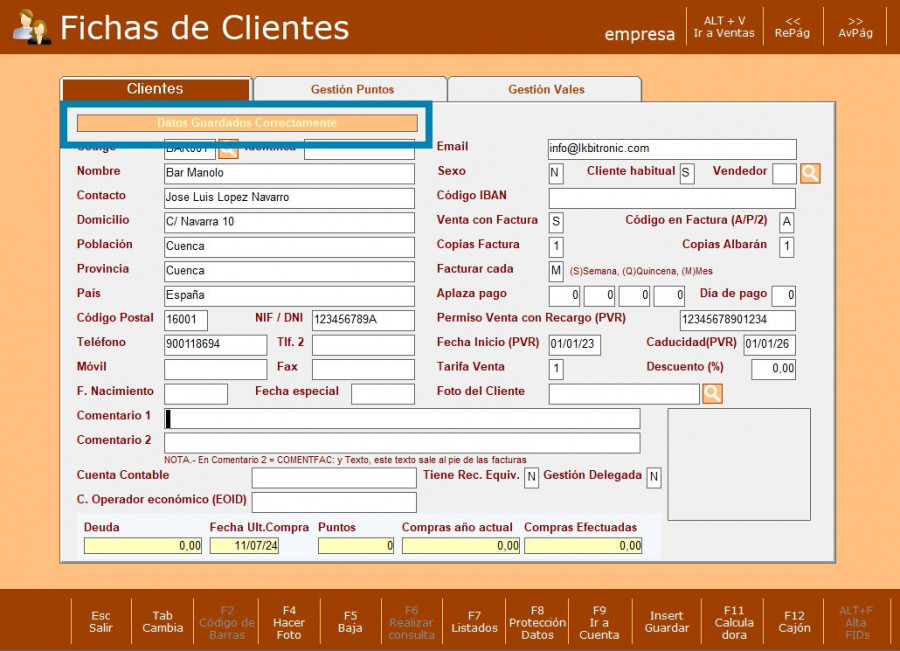Screen dimensions: 900x651
Task: Click the F8 Protección Datos button
Action: pos(537,622)
